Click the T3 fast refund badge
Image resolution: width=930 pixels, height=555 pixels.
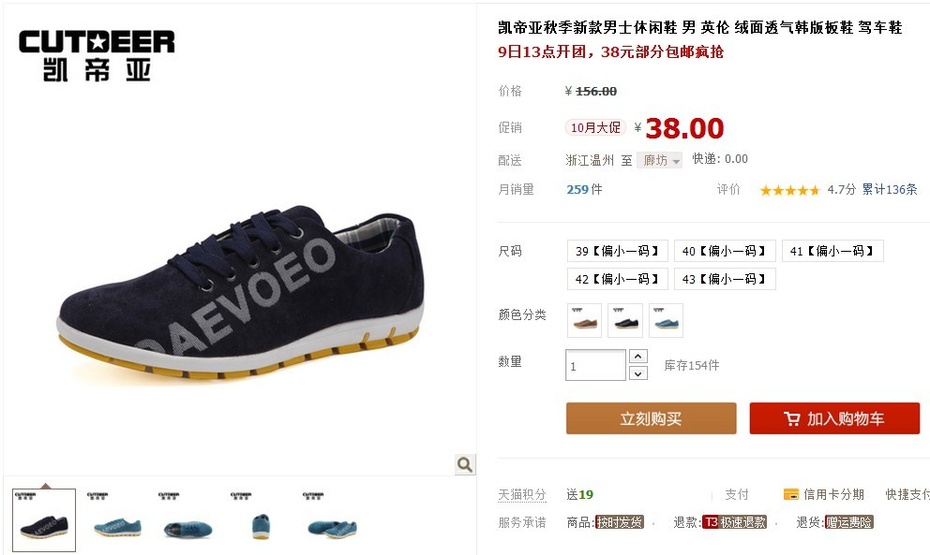click(x=734, y=522)
